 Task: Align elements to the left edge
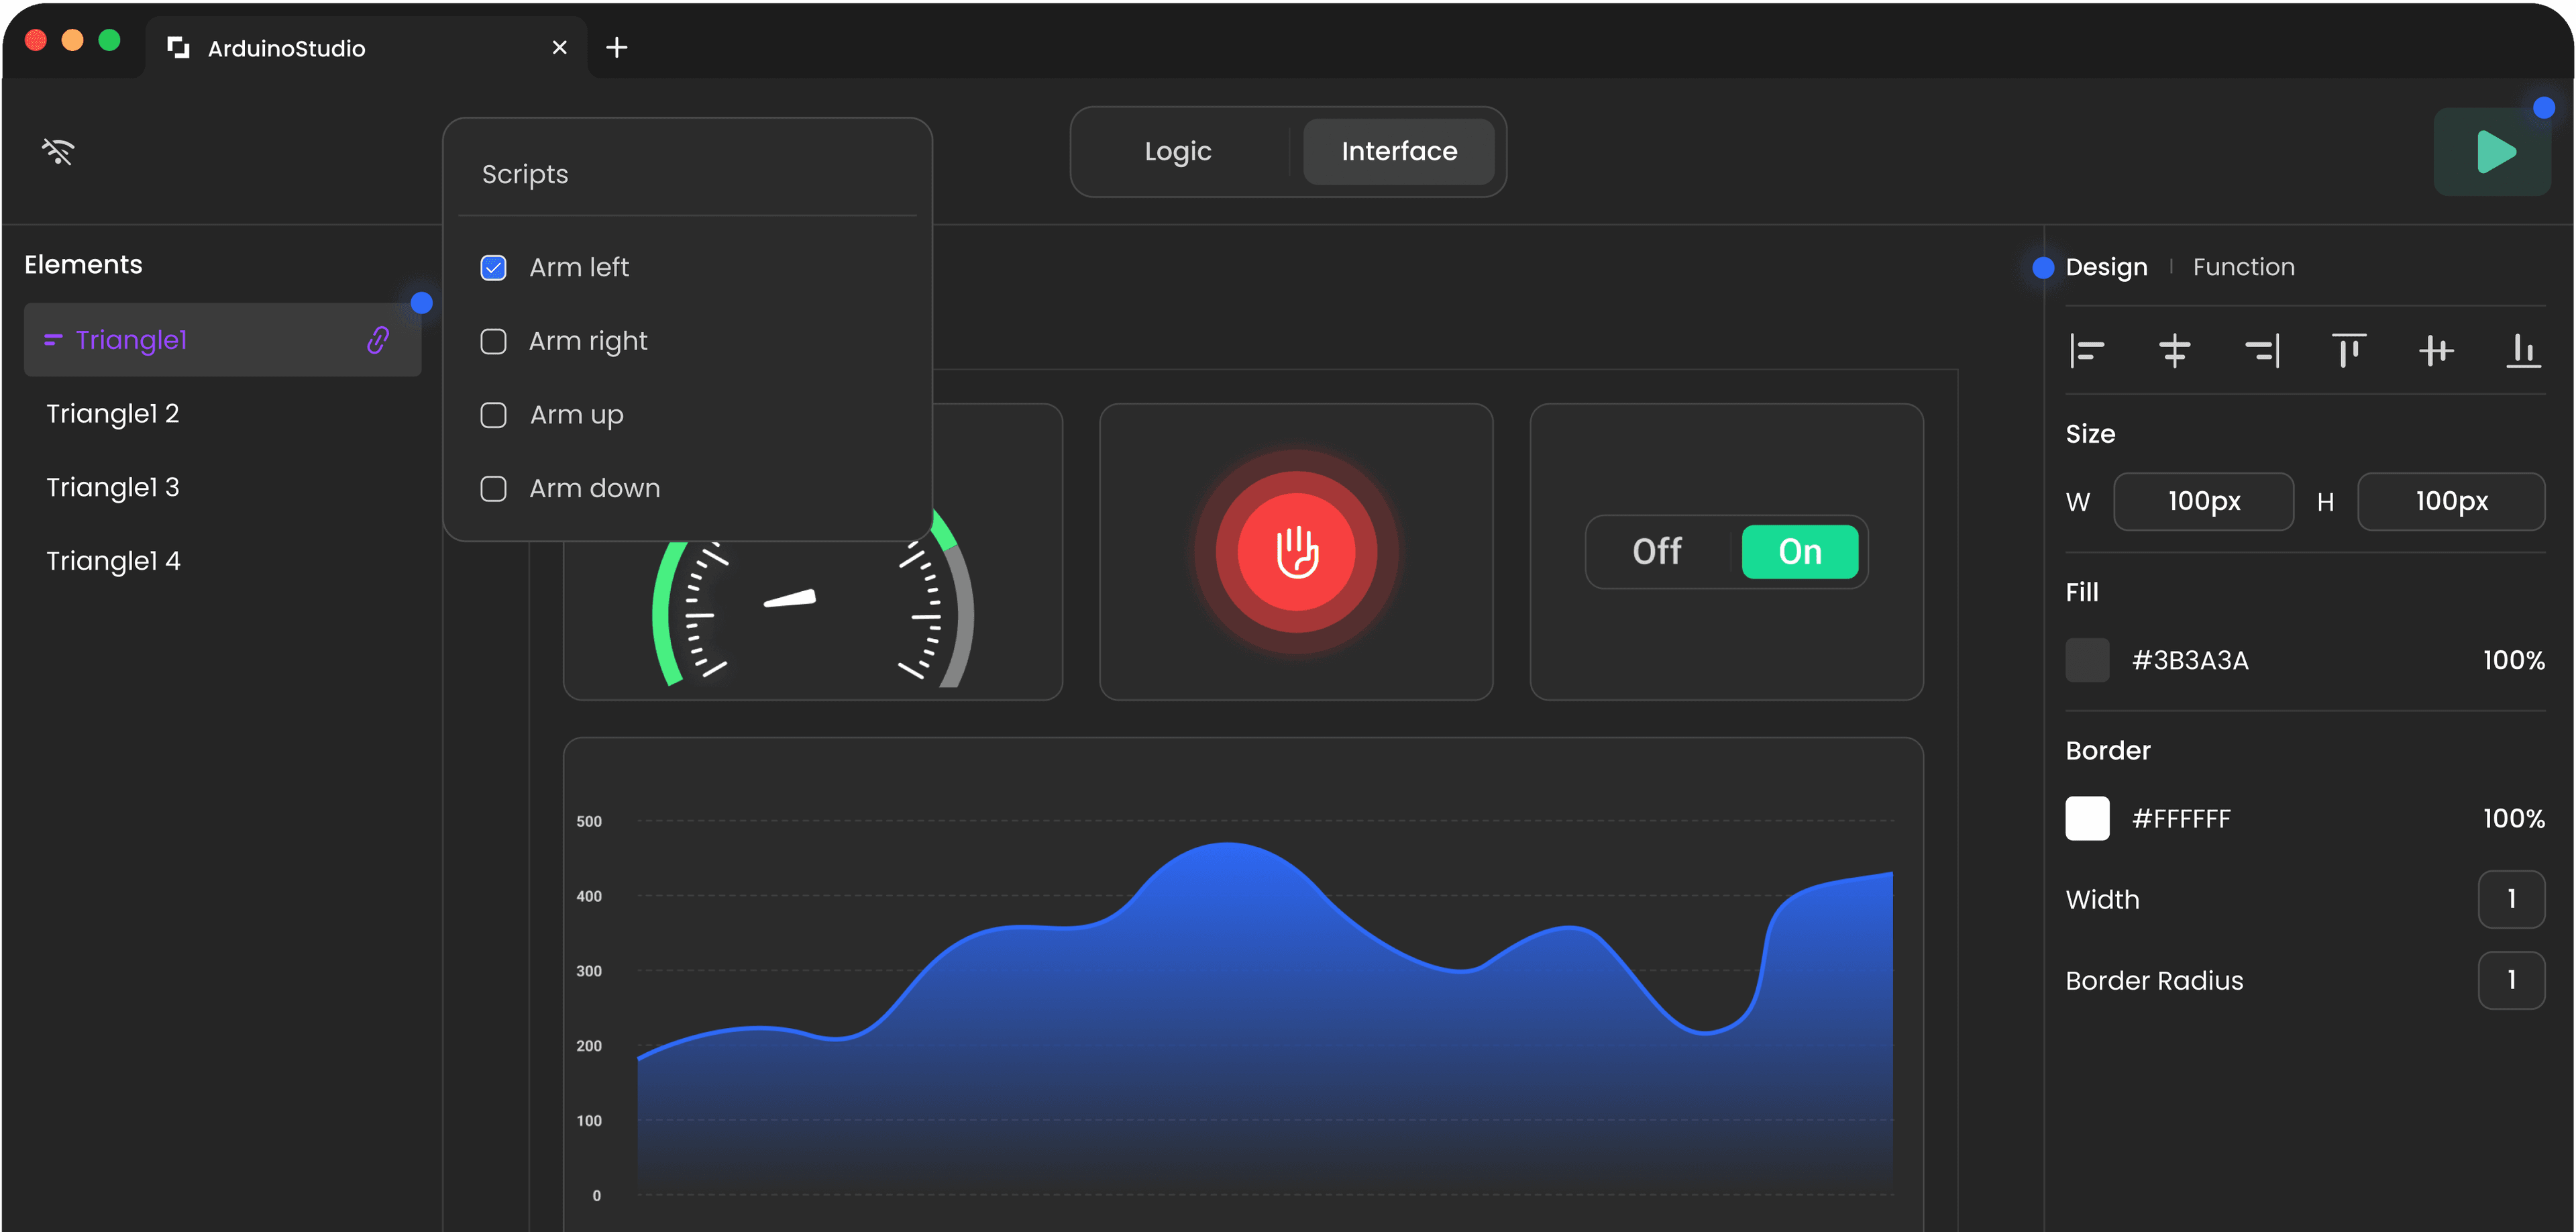[x=2087, y=351]
